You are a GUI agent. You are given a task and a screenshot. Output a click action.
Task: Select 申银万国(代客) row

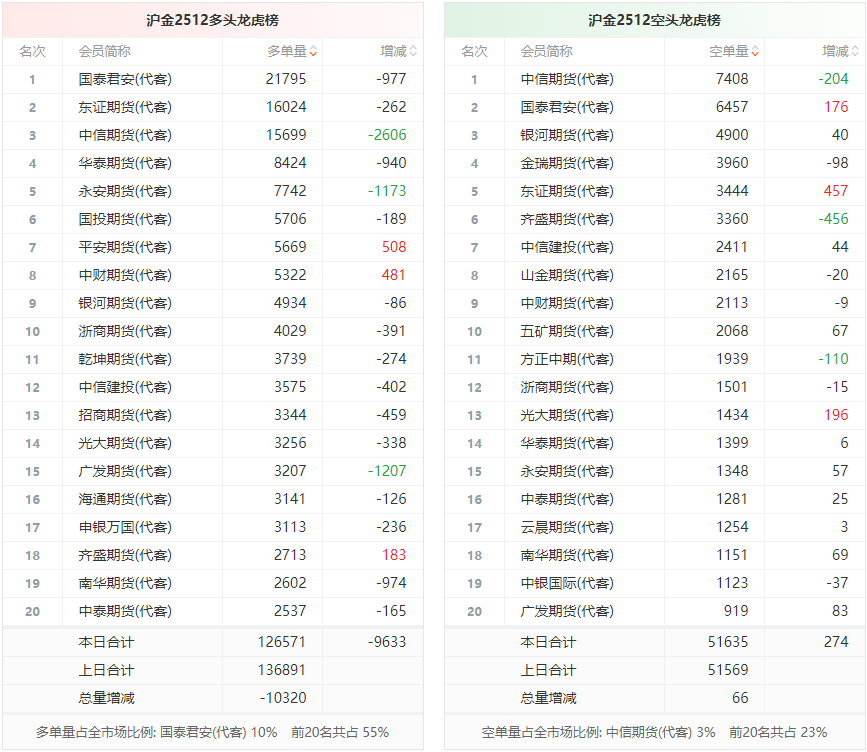[213, 528]
